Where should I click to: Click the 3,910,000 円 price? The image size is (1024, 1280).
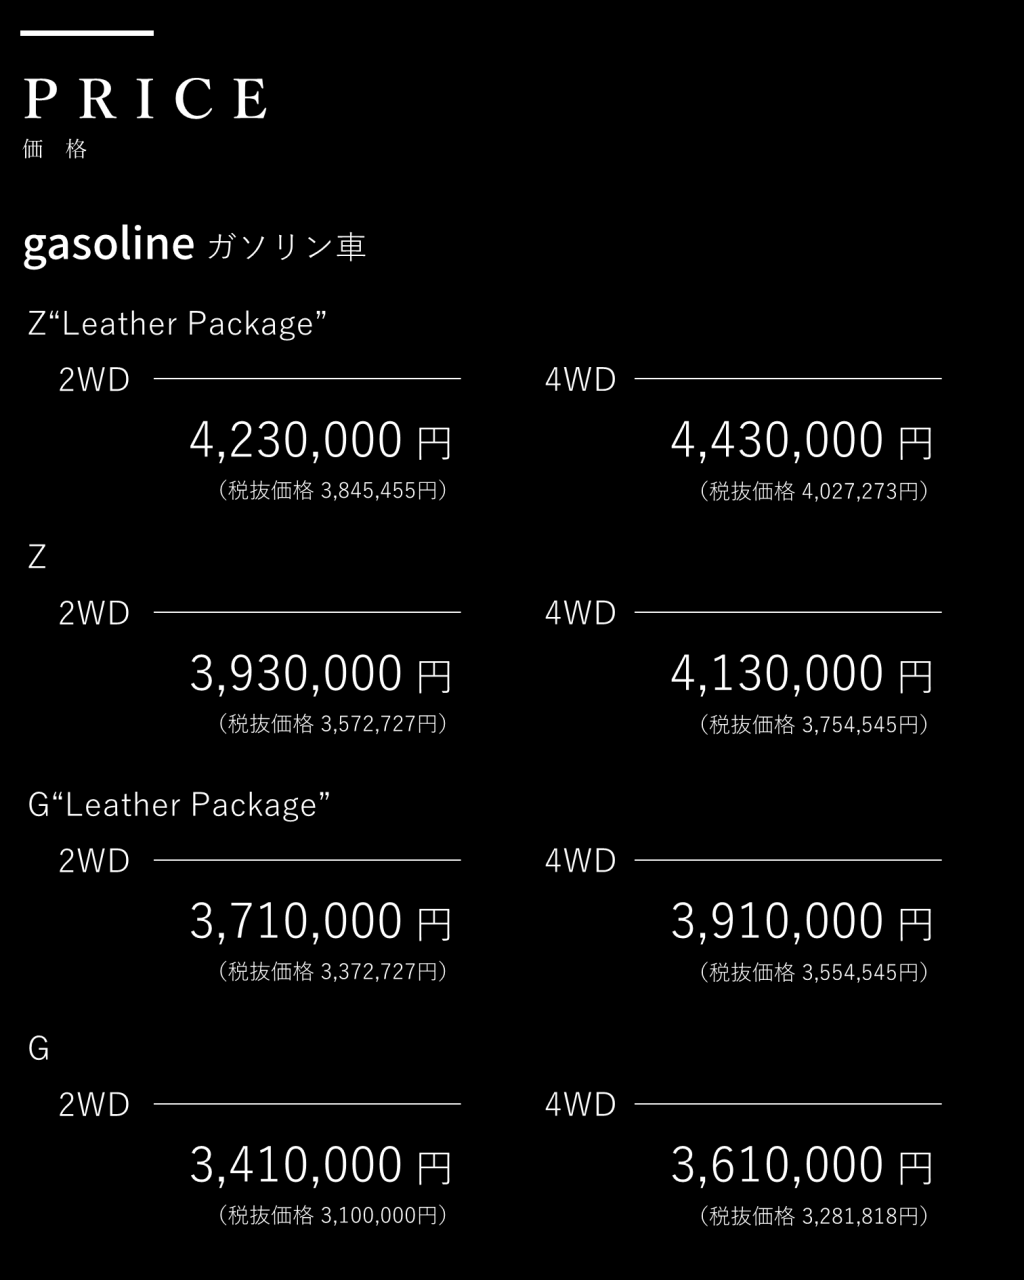(x=802, y=922)
